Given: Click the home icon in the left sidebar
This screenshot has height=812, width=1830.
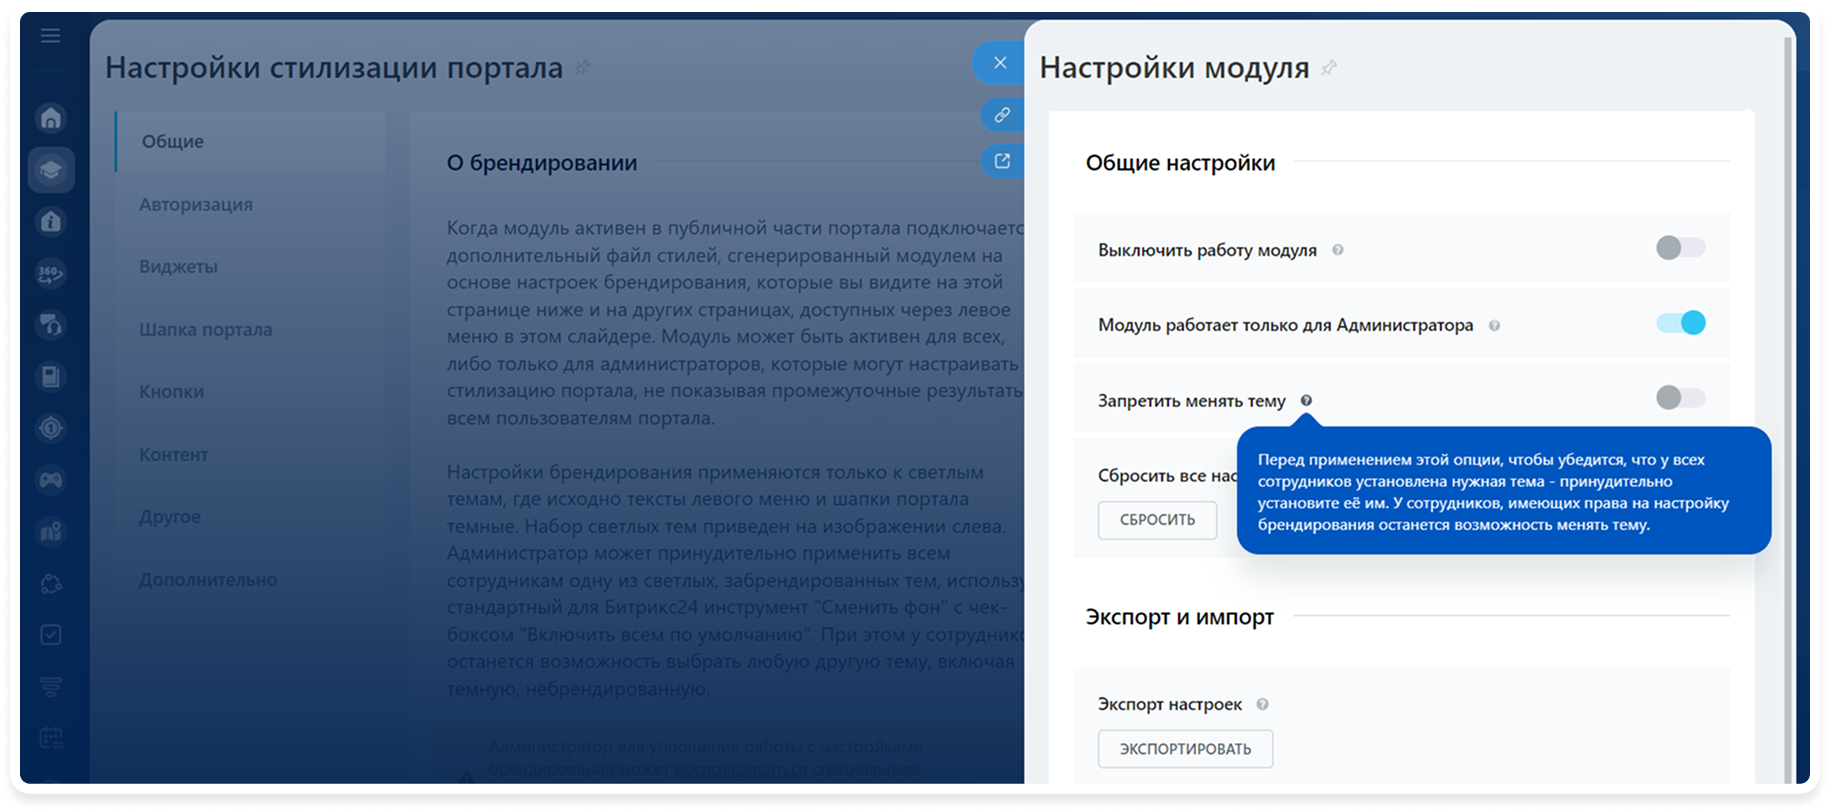Looking at the screenshot, I should click(x=51, y=118).
